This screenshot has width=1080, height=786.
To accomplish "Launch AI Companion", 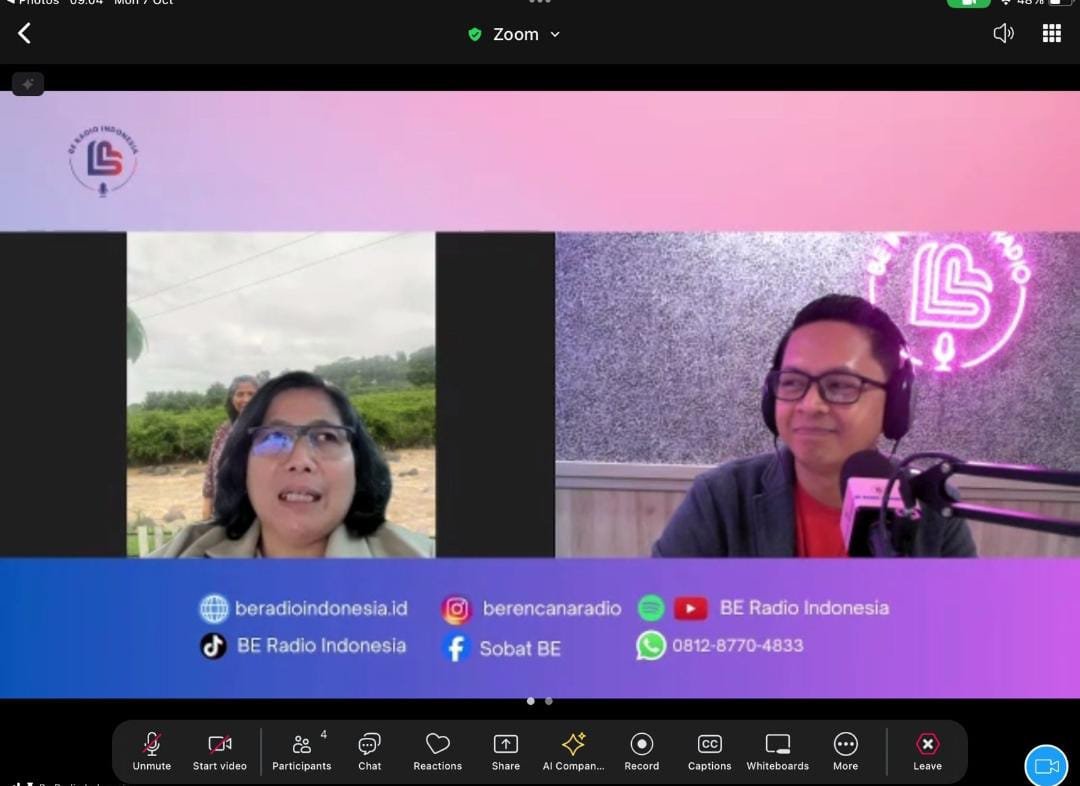I will click(x=574, y=751).
